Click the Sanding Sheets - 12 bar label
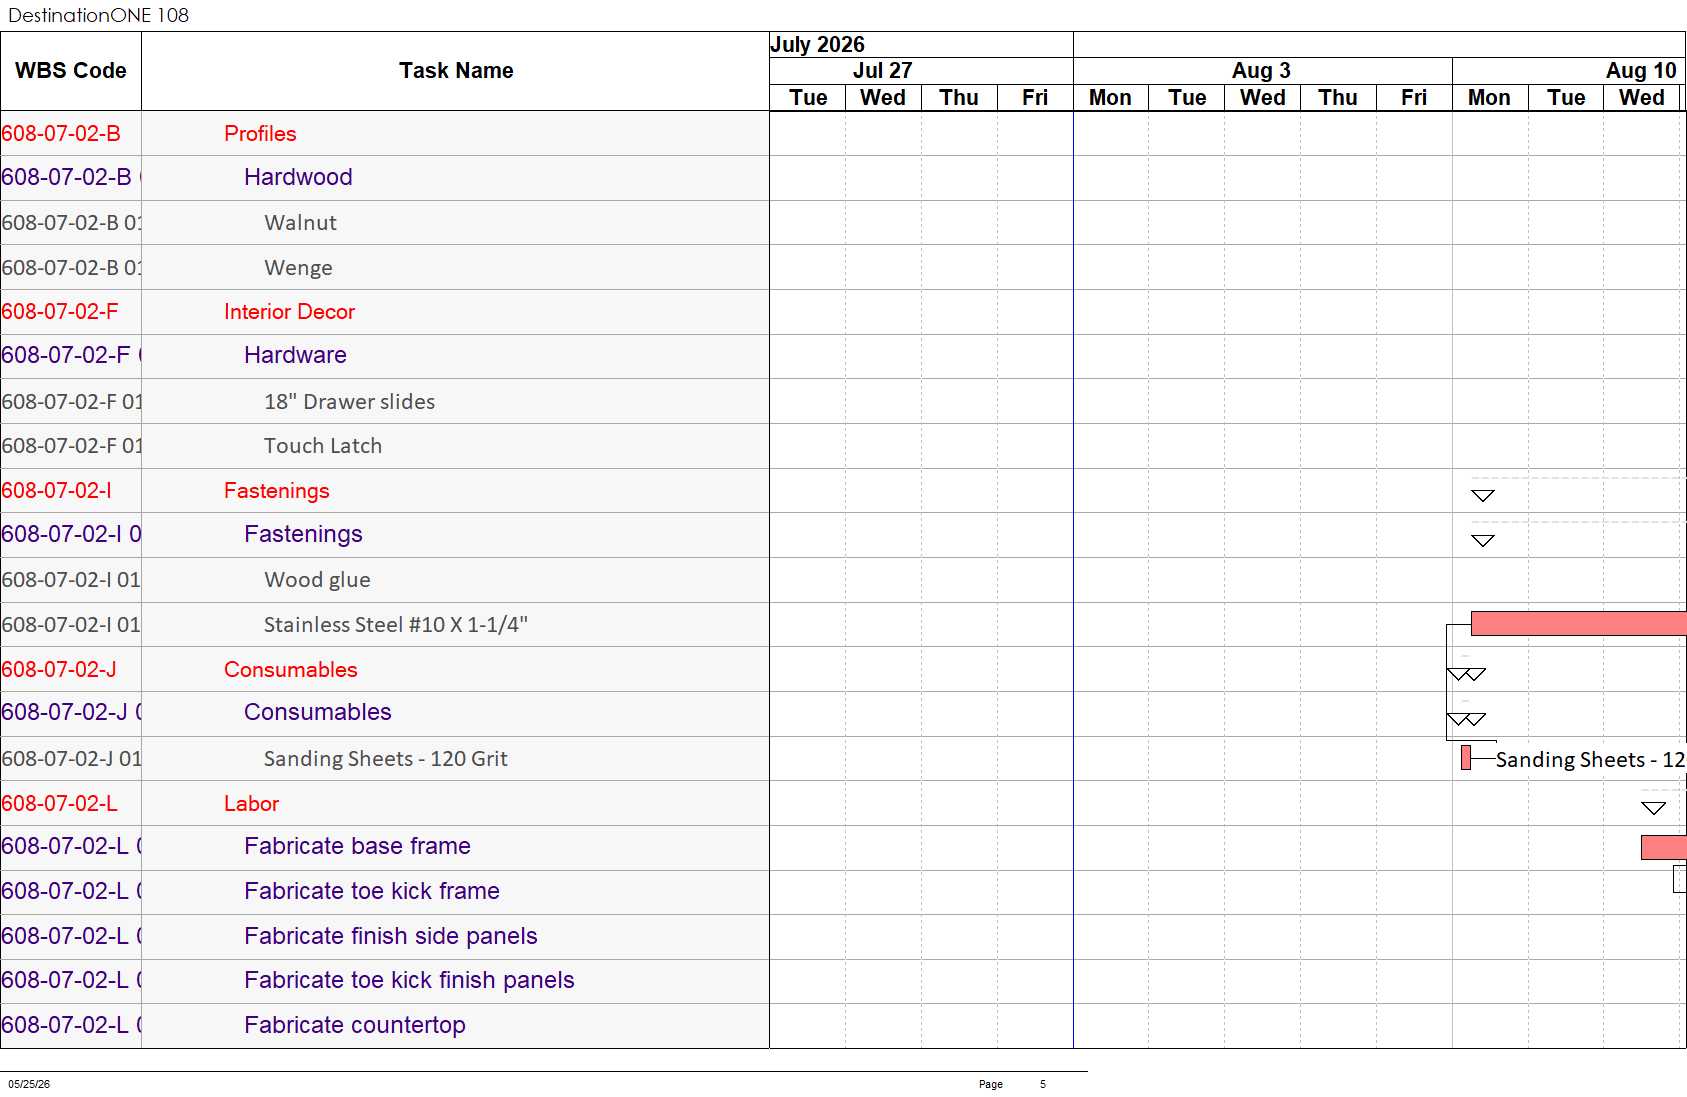1687x1097 pixels. click(x=1590, y=760)
